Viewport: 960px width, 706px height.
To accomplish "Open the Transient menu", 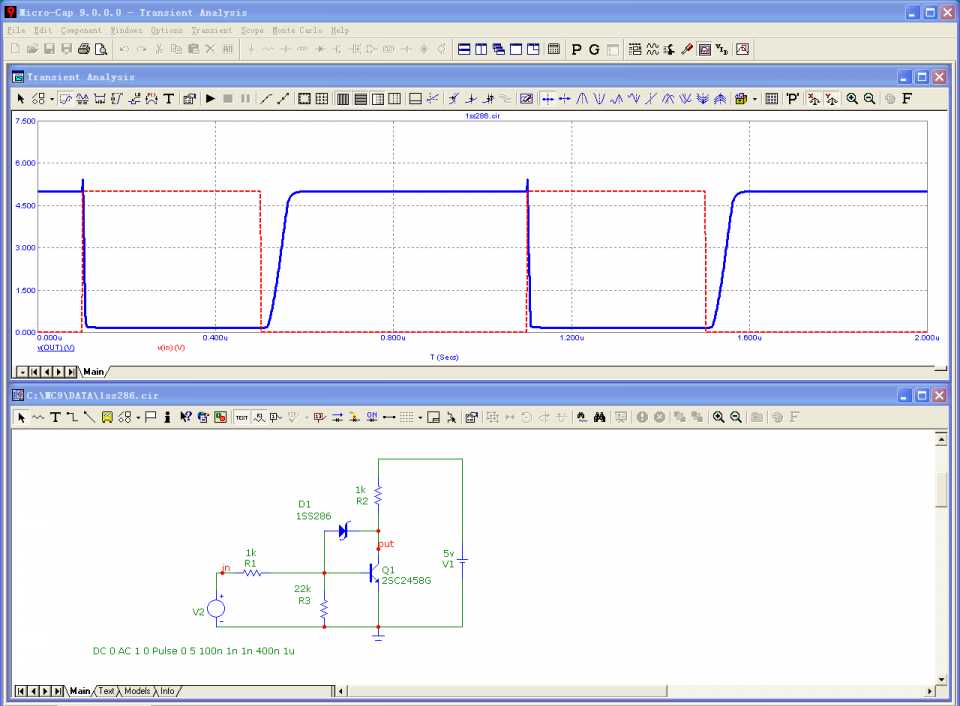I will point(212,30).
